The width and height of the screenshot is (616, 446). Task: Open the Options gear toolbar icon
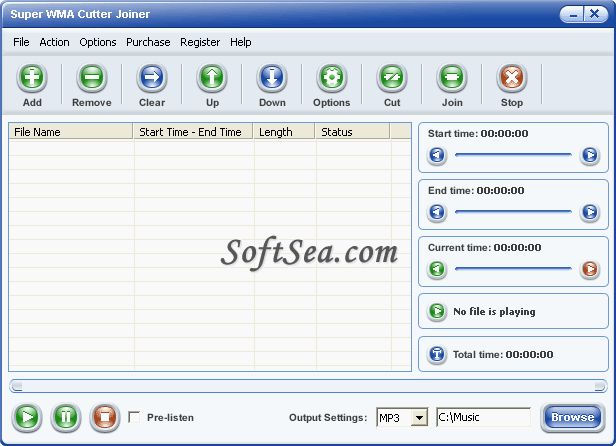coord(332,77)
